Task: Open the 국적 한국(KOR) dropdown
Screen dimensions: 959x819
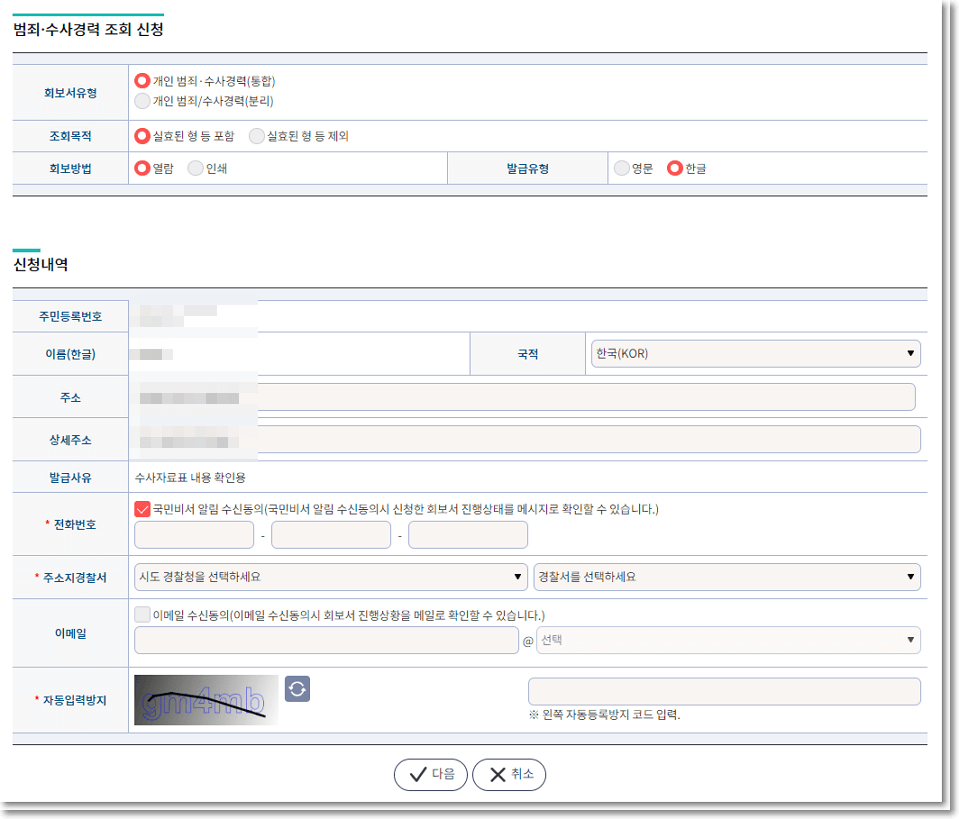Action: [x=755, y=354]
